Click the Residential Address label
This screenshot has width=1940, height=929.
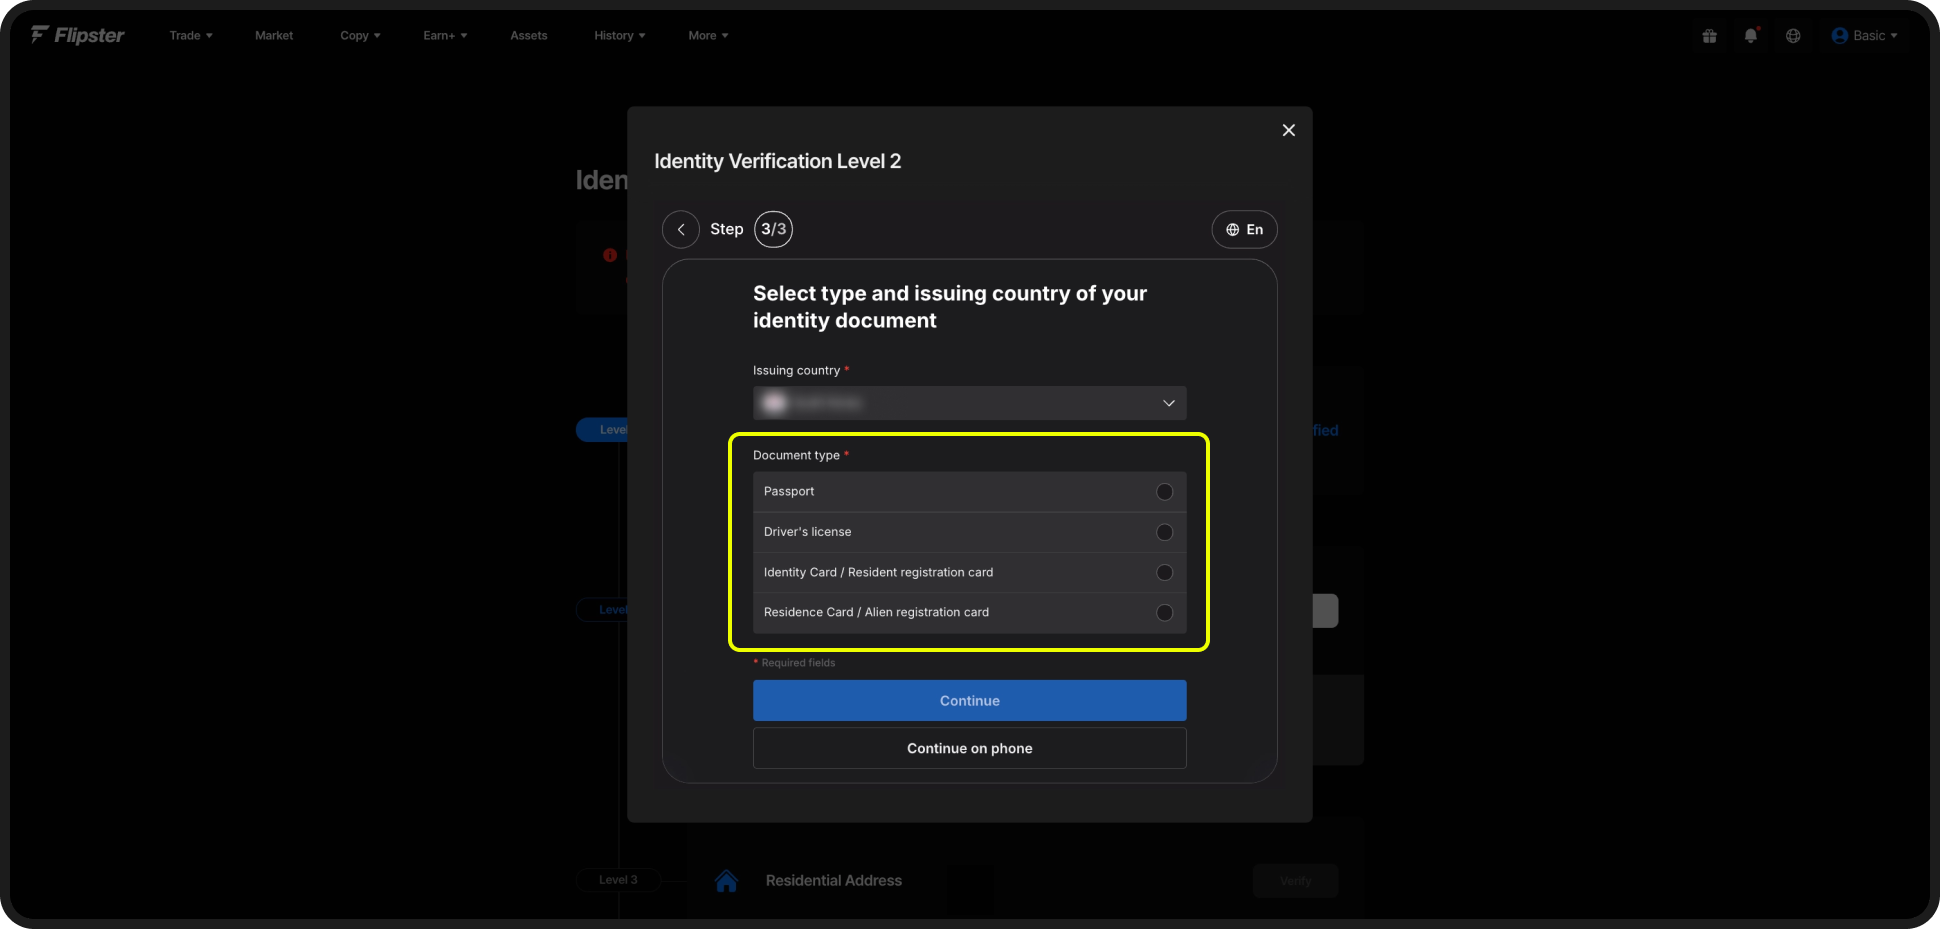click(834, 881)
